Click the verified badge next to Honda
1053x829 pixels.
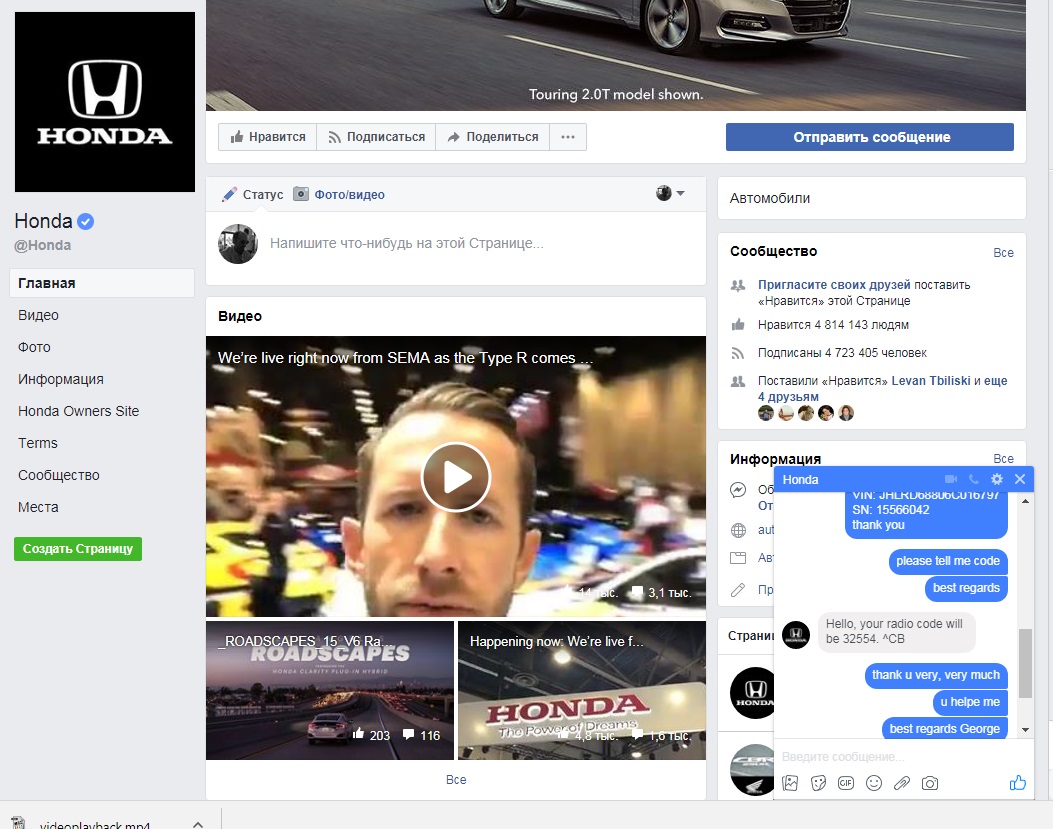[x=85, y=221]
